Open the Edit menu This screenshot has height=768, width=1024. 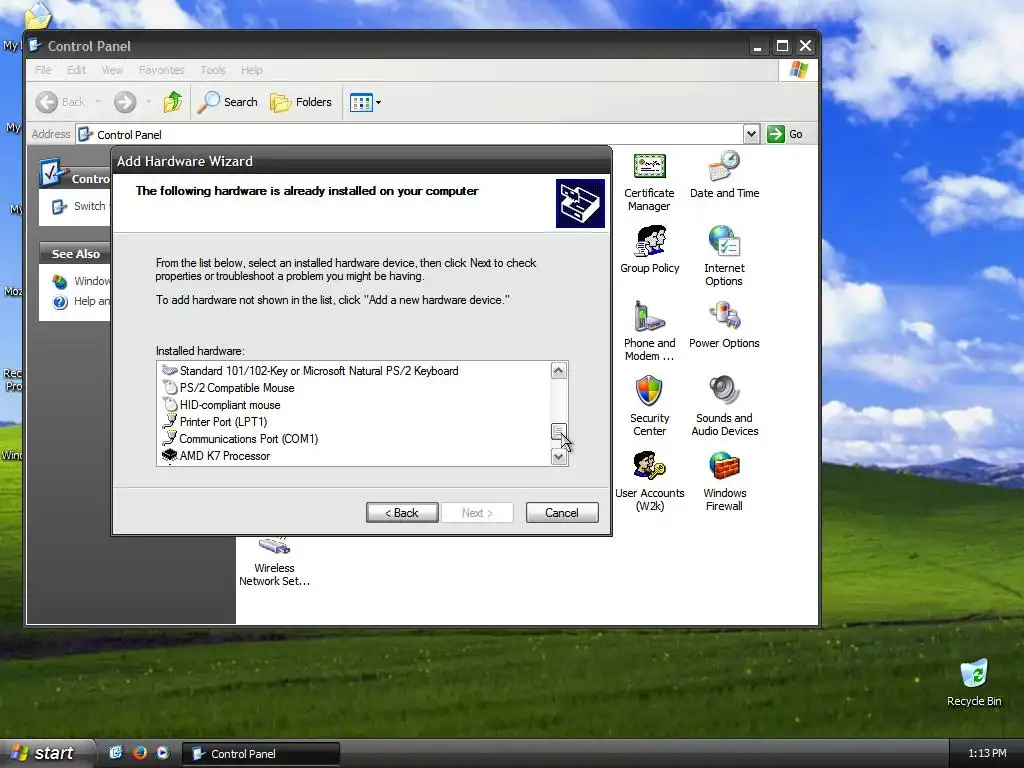[76, 70]
